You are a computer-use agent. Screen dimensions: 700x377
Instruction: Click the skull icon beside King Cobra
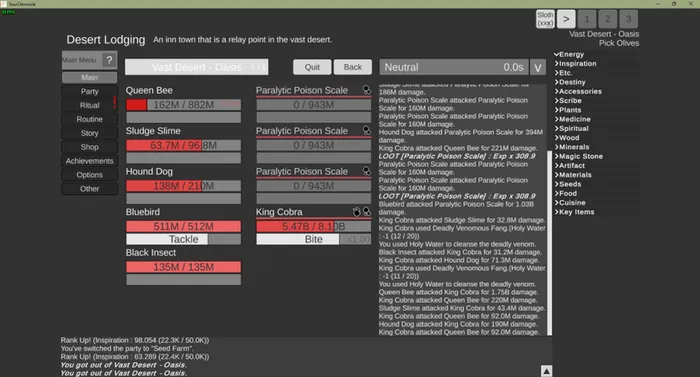click(x=367, y=212)
